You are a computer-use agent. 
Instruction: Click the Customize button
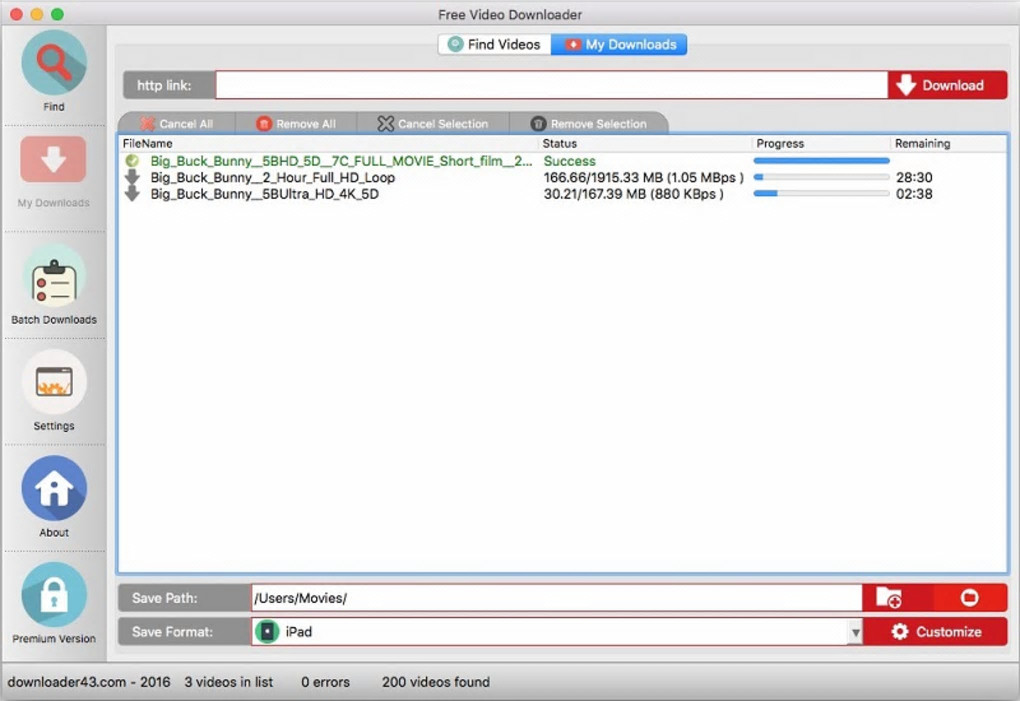(x=935, y=632)
